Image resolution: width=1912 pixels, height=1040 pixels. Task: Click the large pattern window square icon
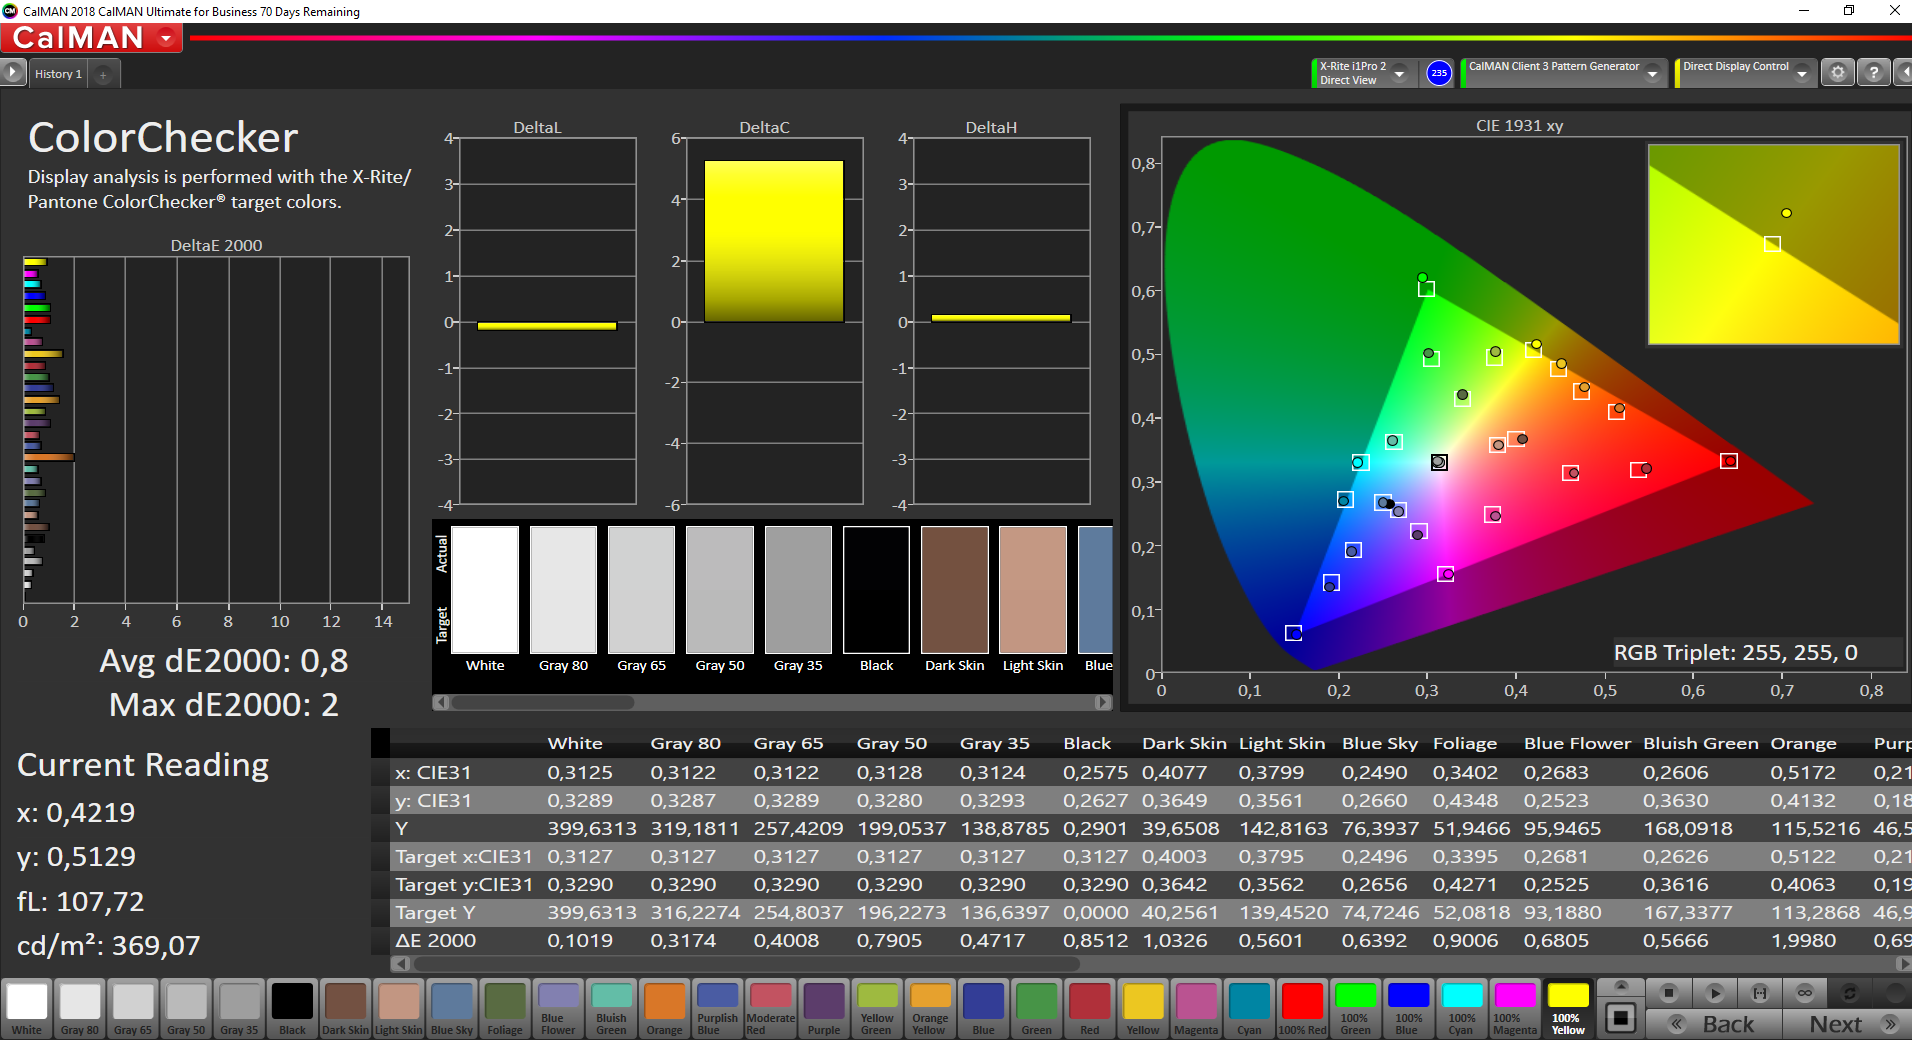pyautogui.click(x=1621, y=1018)
